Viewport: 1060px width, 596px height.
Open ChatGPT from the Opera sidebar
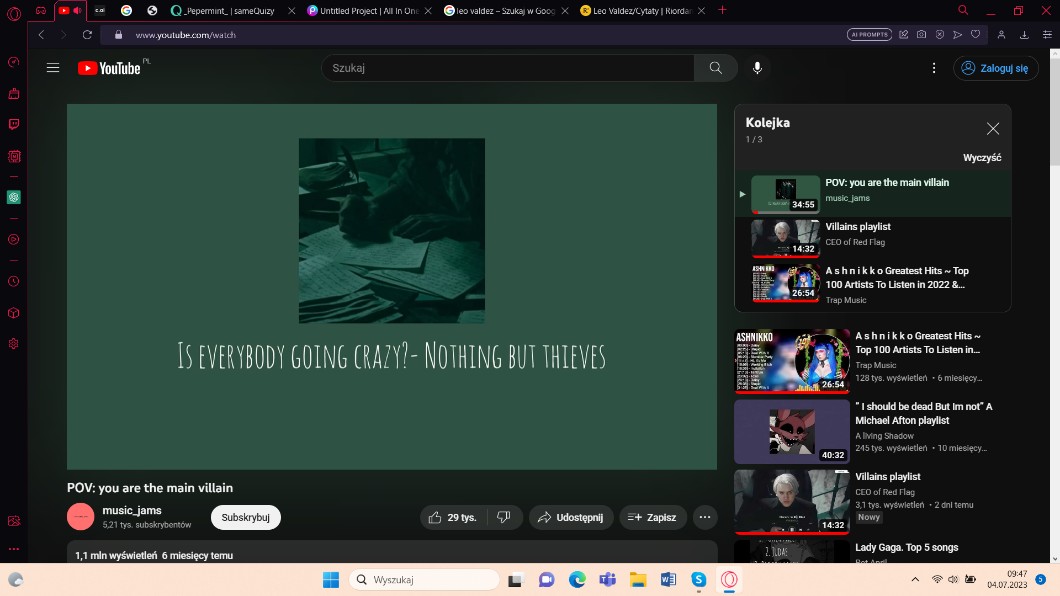click(14, 197)
